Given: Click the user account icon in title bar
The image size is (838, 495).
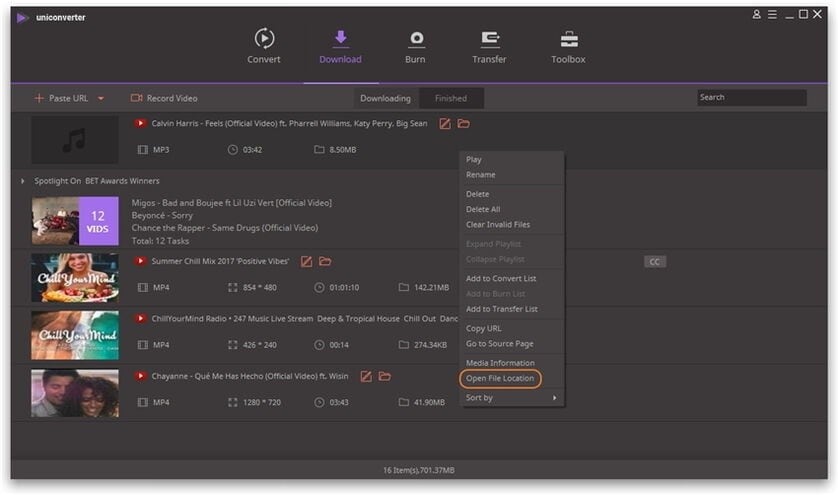Looking at the screenshot, I should pos(756,14).
